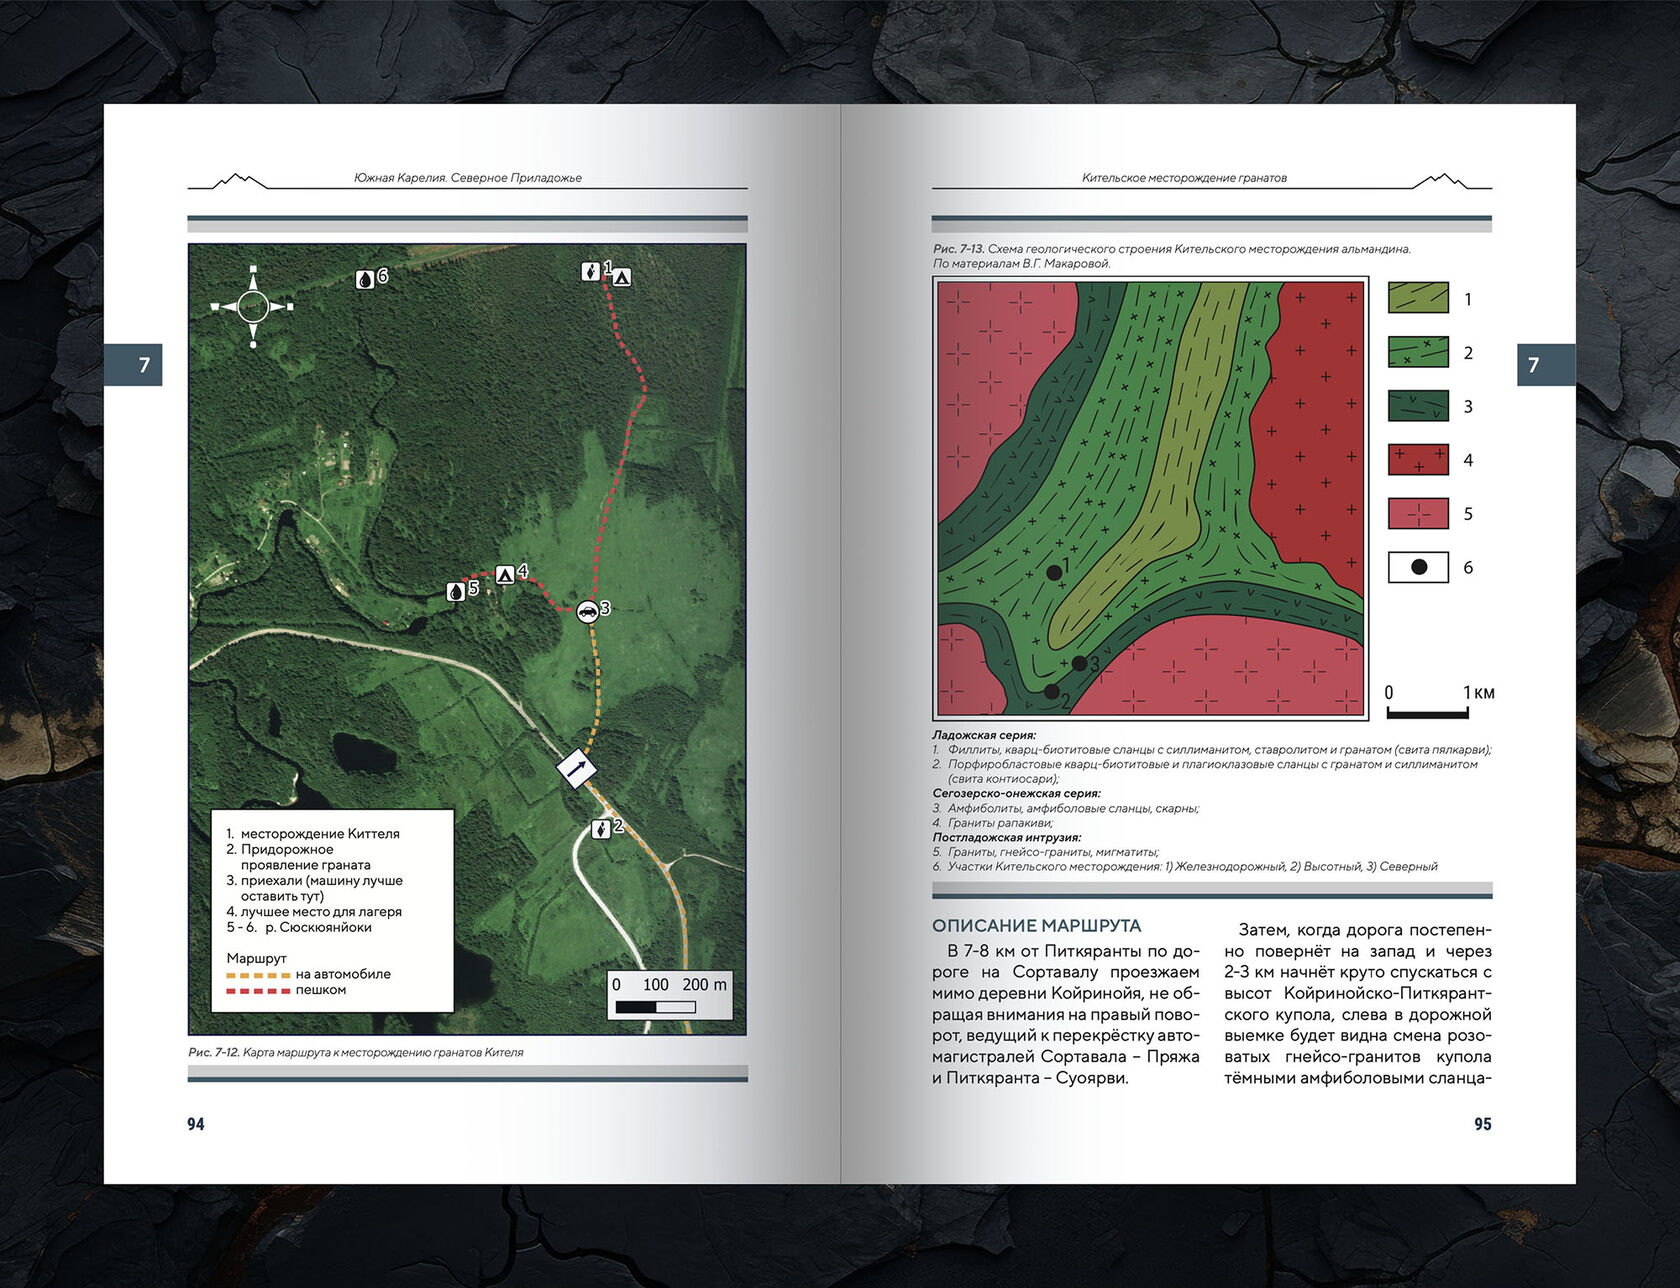The height and width of the screenshot is (1288, 1680).
Task: Select geological legend swatch number 2
Action: pos(1418,352)
